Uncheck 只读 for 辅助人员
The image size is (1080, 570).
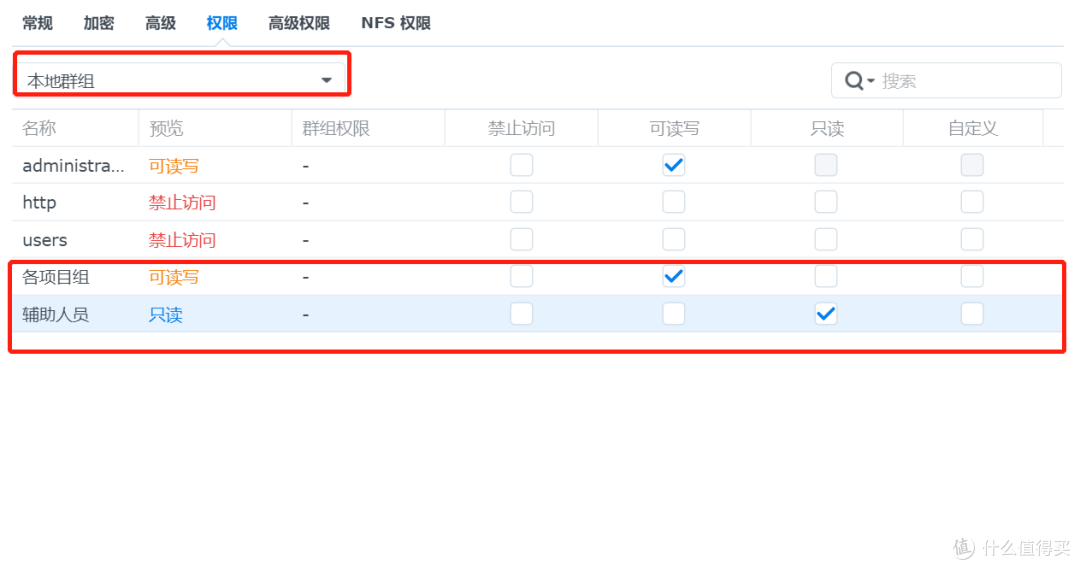826,314
